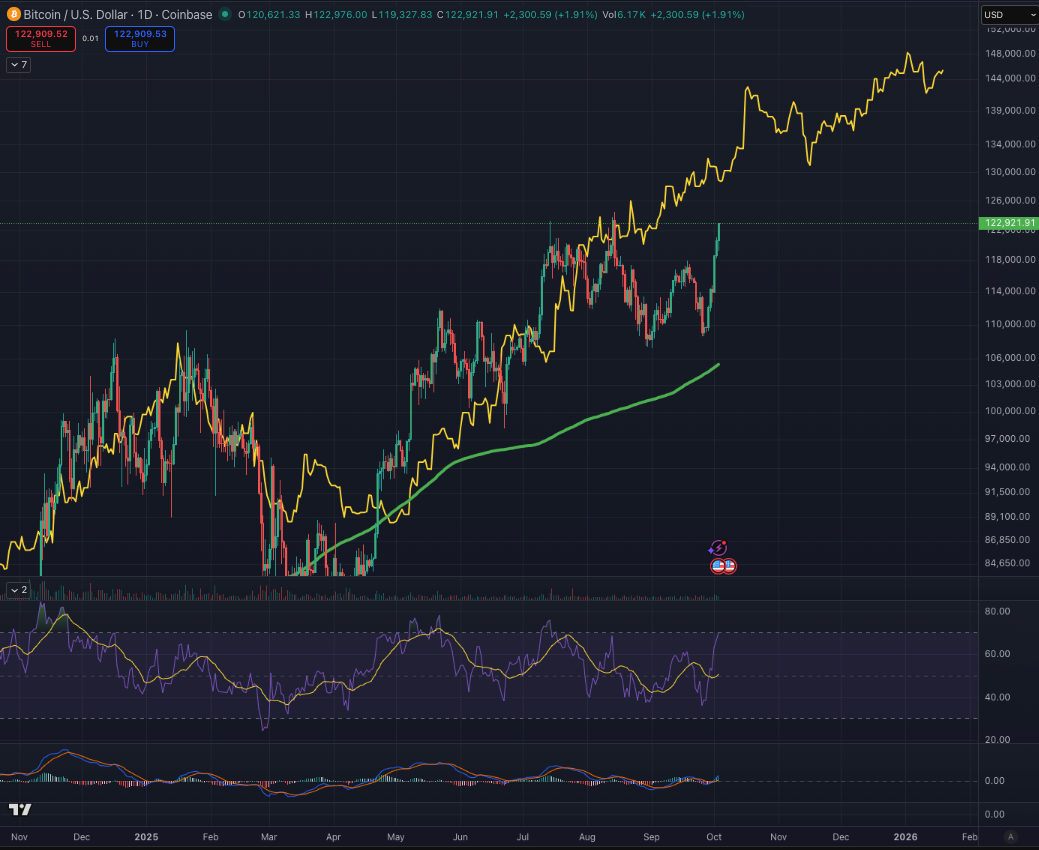Click the green market status dot

[x=225, y=14]
